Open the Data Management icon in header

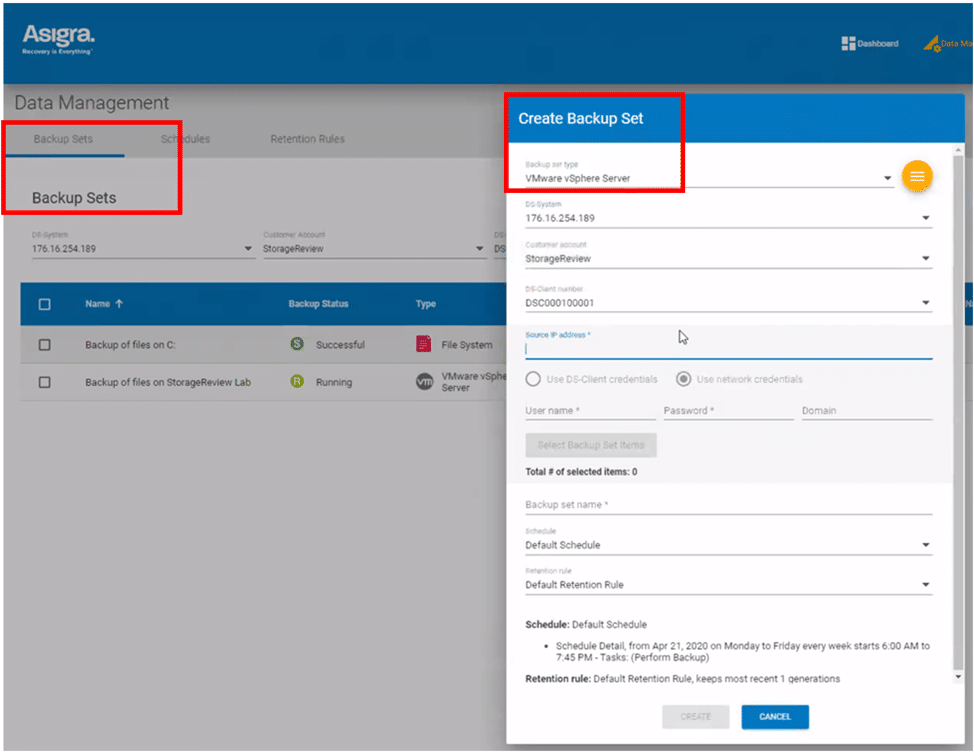coord(931,43)
